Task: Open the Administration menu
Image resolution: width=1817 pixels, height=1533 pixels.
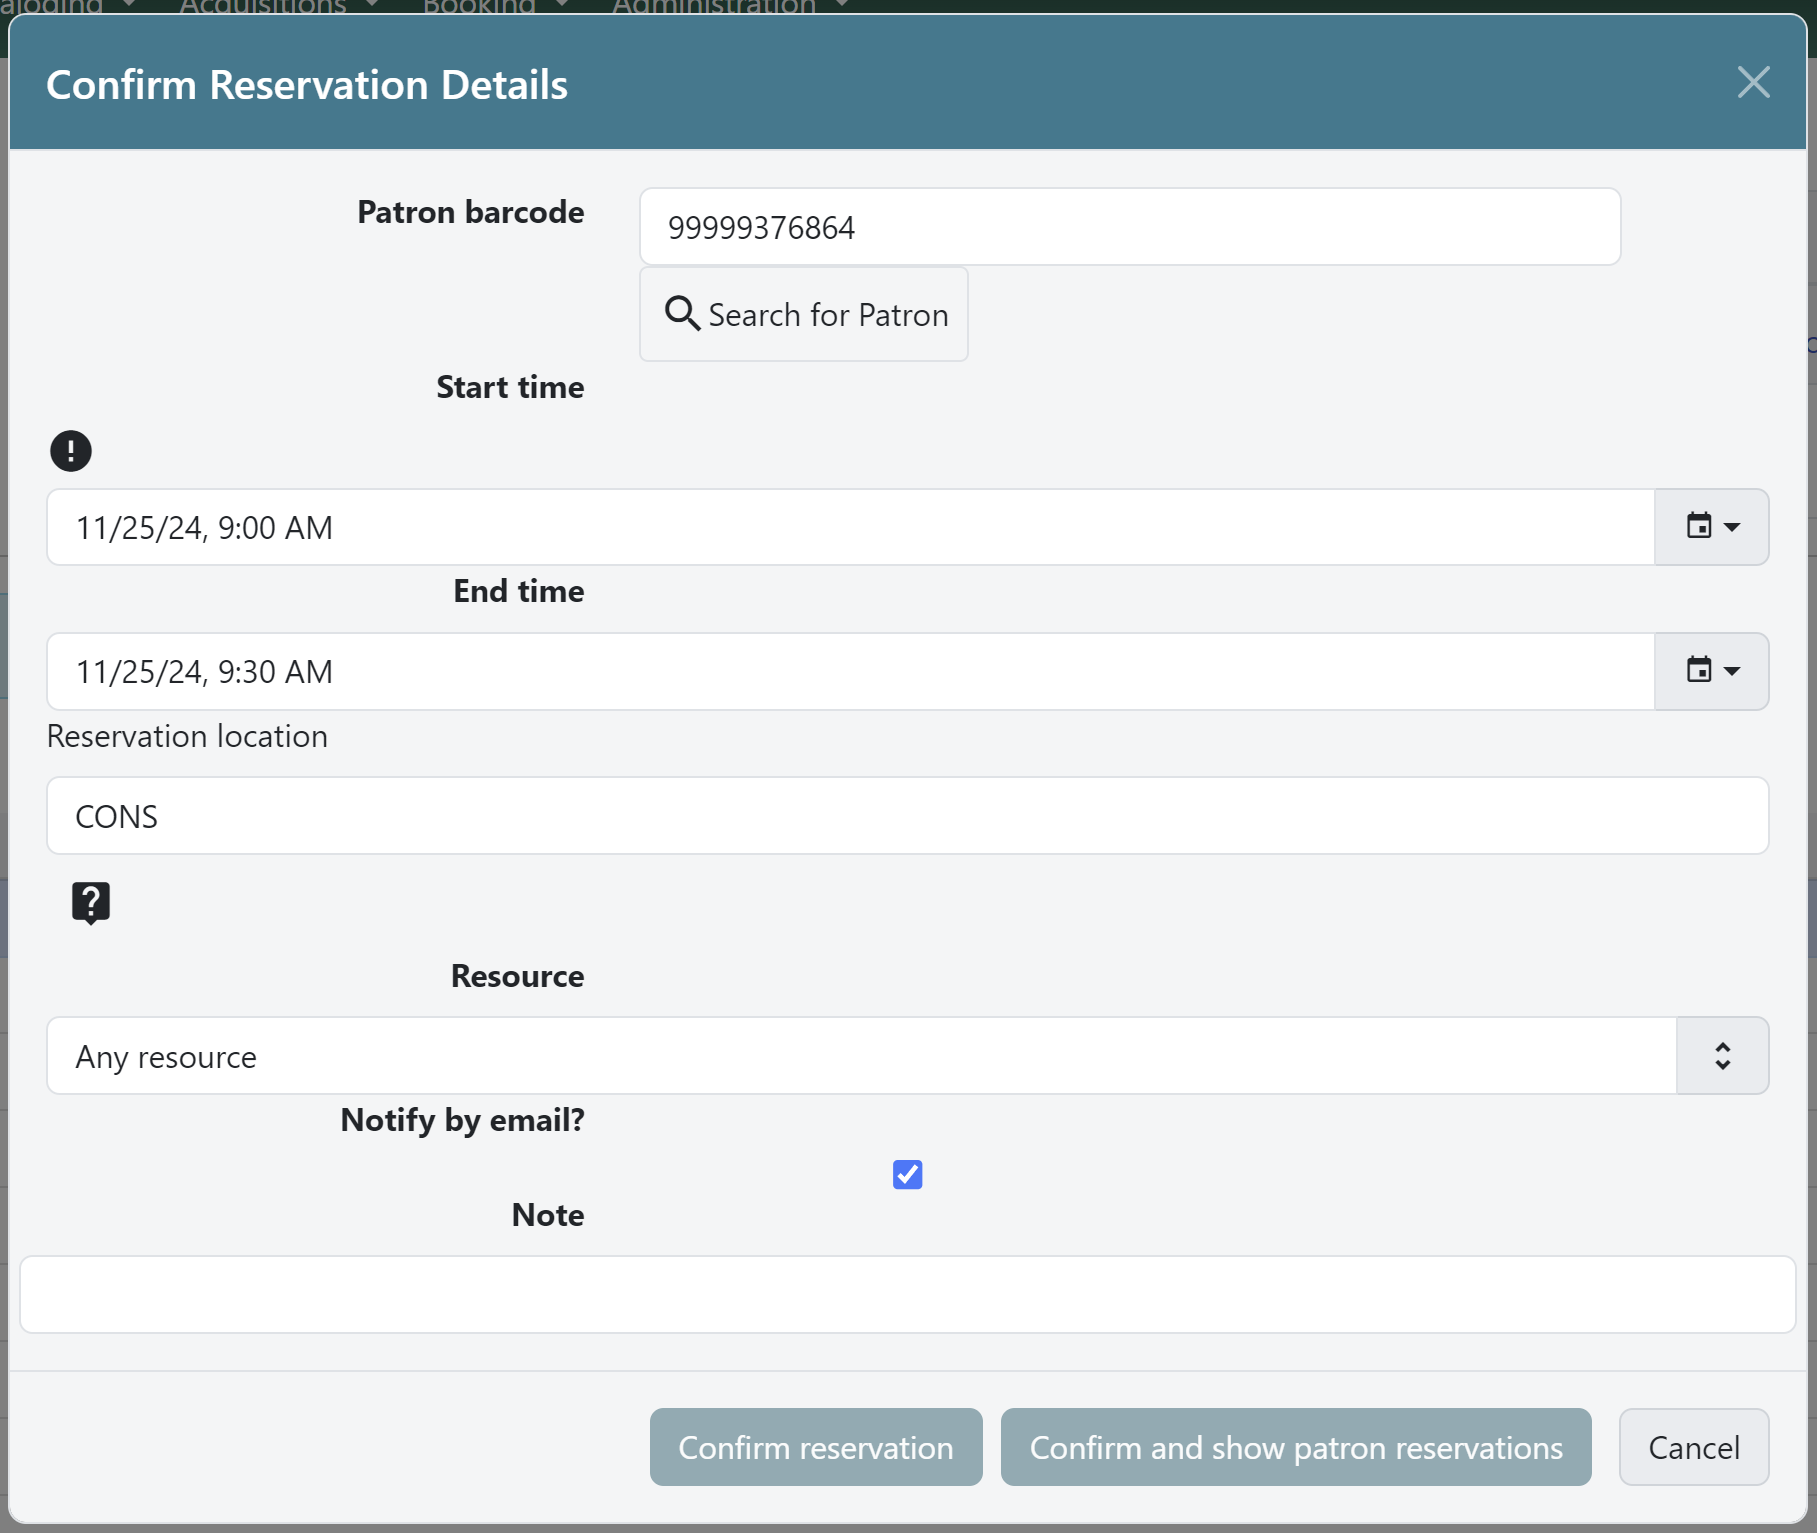Action: click(x=715, y=7)
